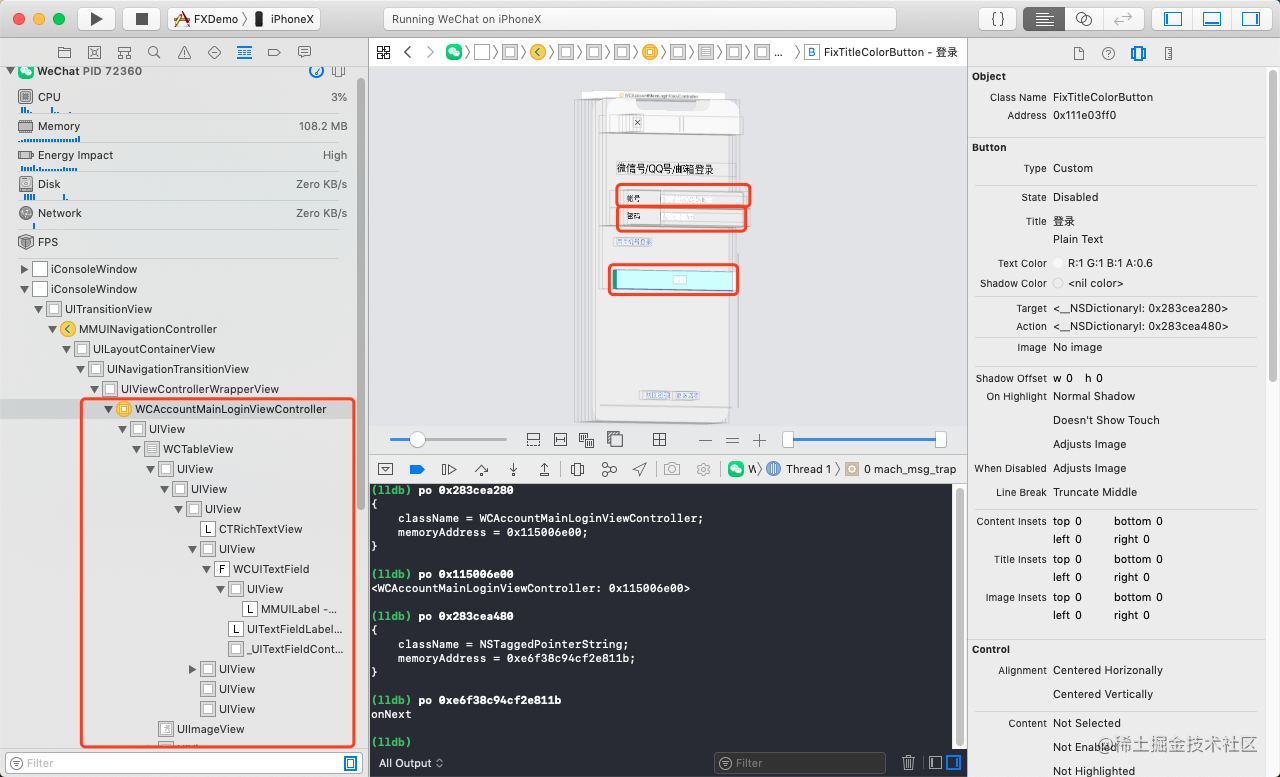Adjust the visible view range right handle

point(940,439)
